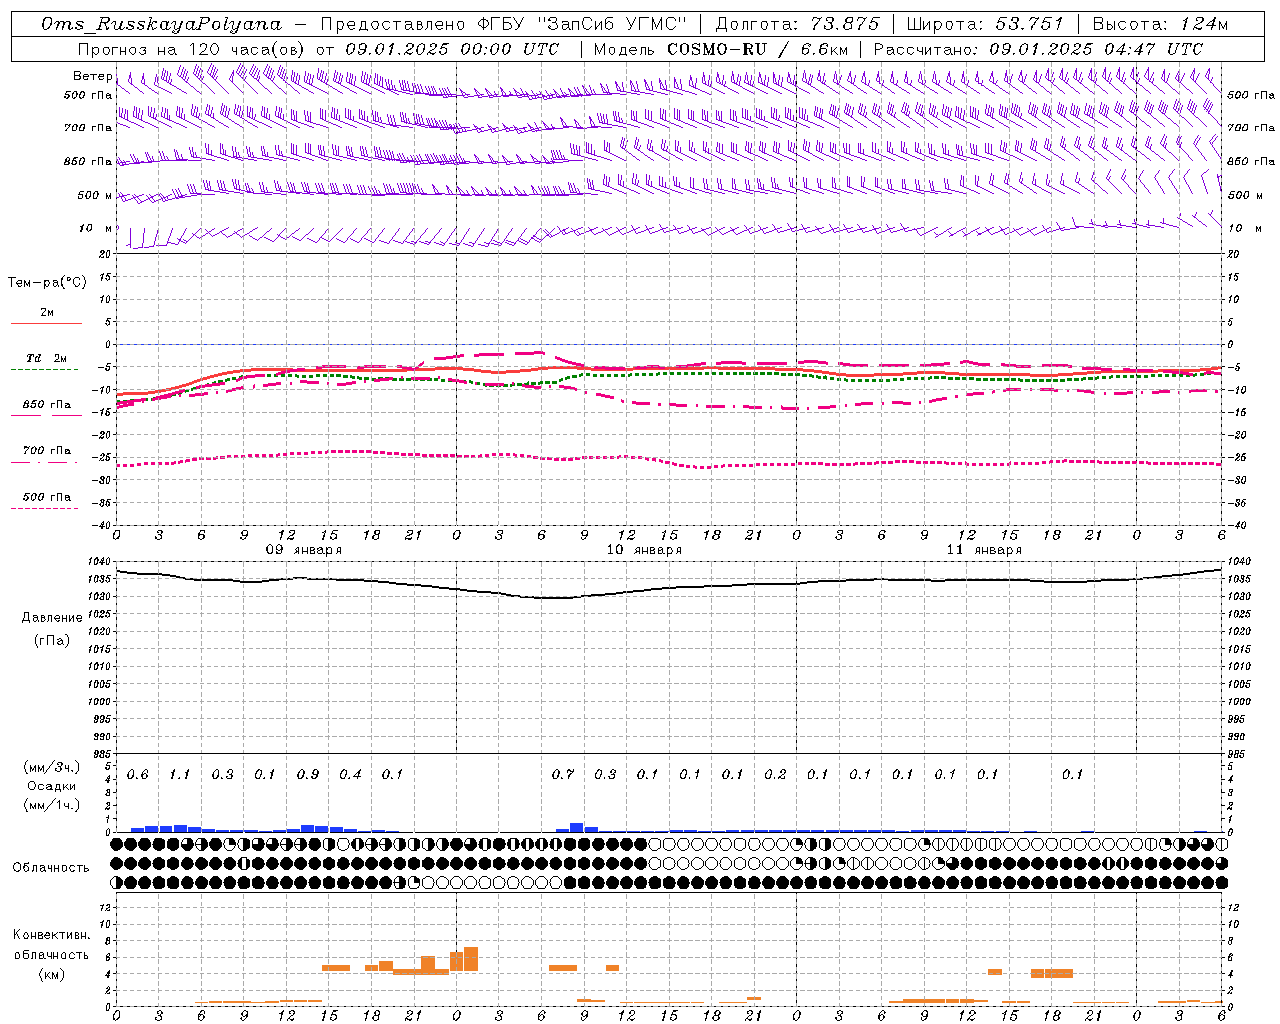The height and width of the screenshot is (1024, 1280).
Task: Click the precipitation value 0.4
Action: point(350,775)
